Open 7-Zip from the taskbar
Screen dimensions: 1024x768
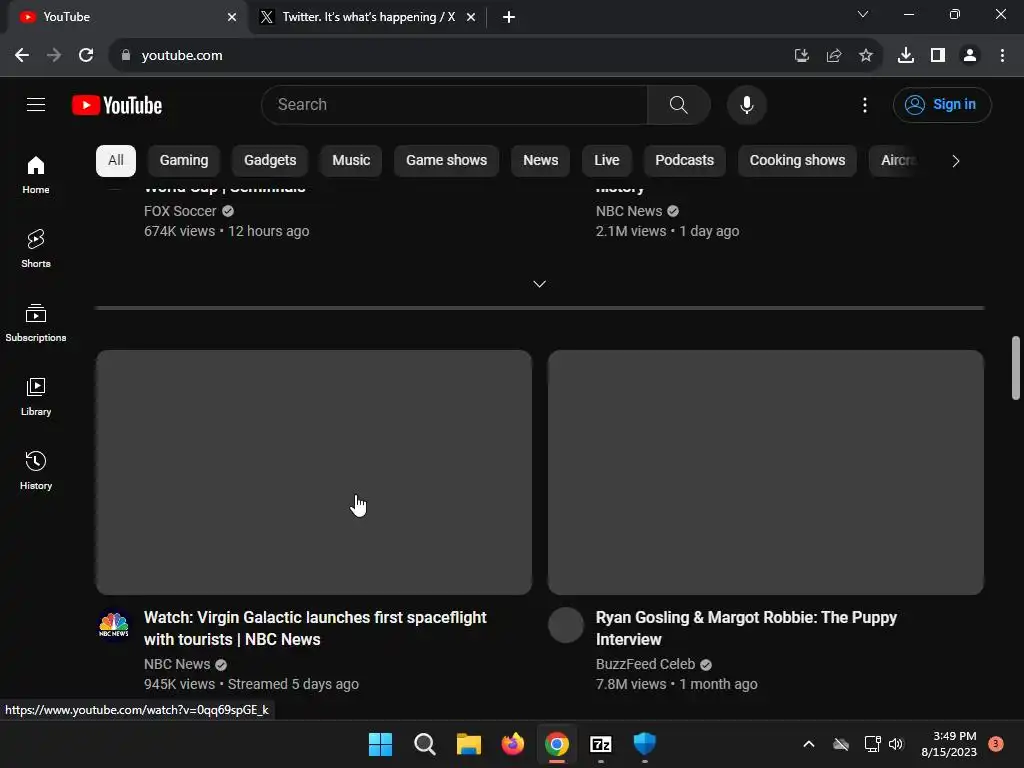tap(601, 744)
